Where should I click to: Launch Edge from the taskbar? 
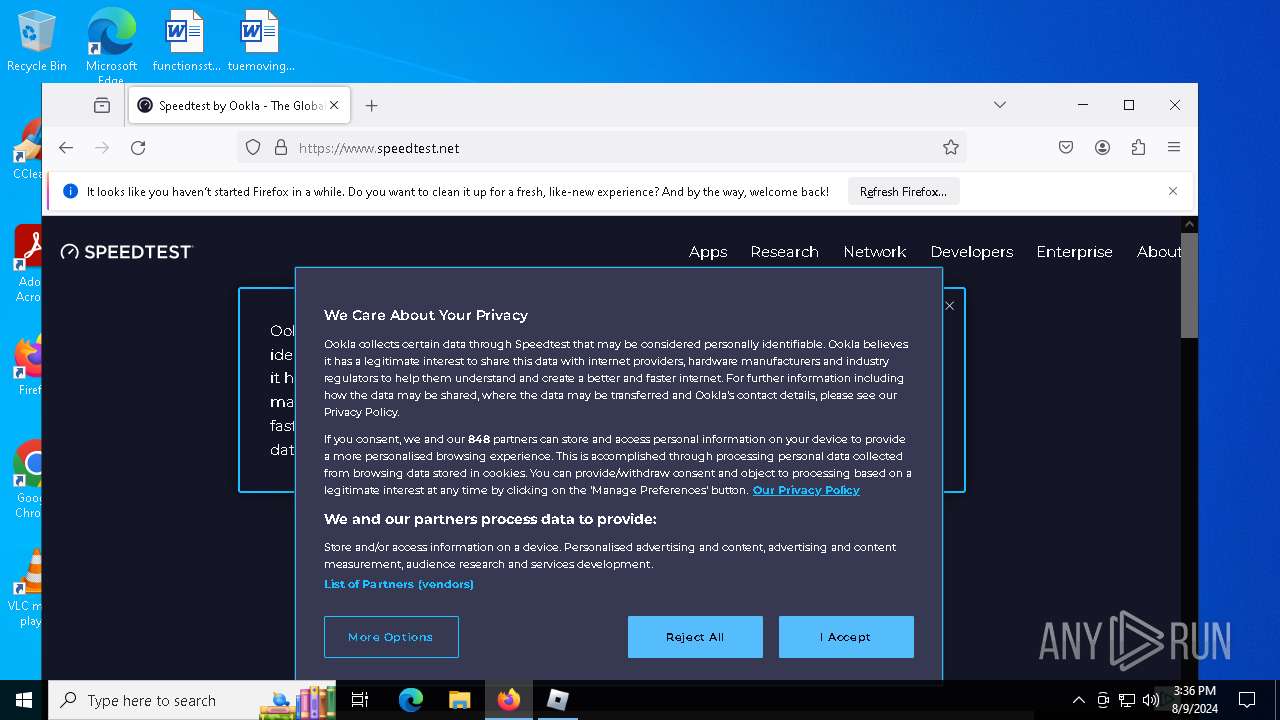[x=411, y=700]
